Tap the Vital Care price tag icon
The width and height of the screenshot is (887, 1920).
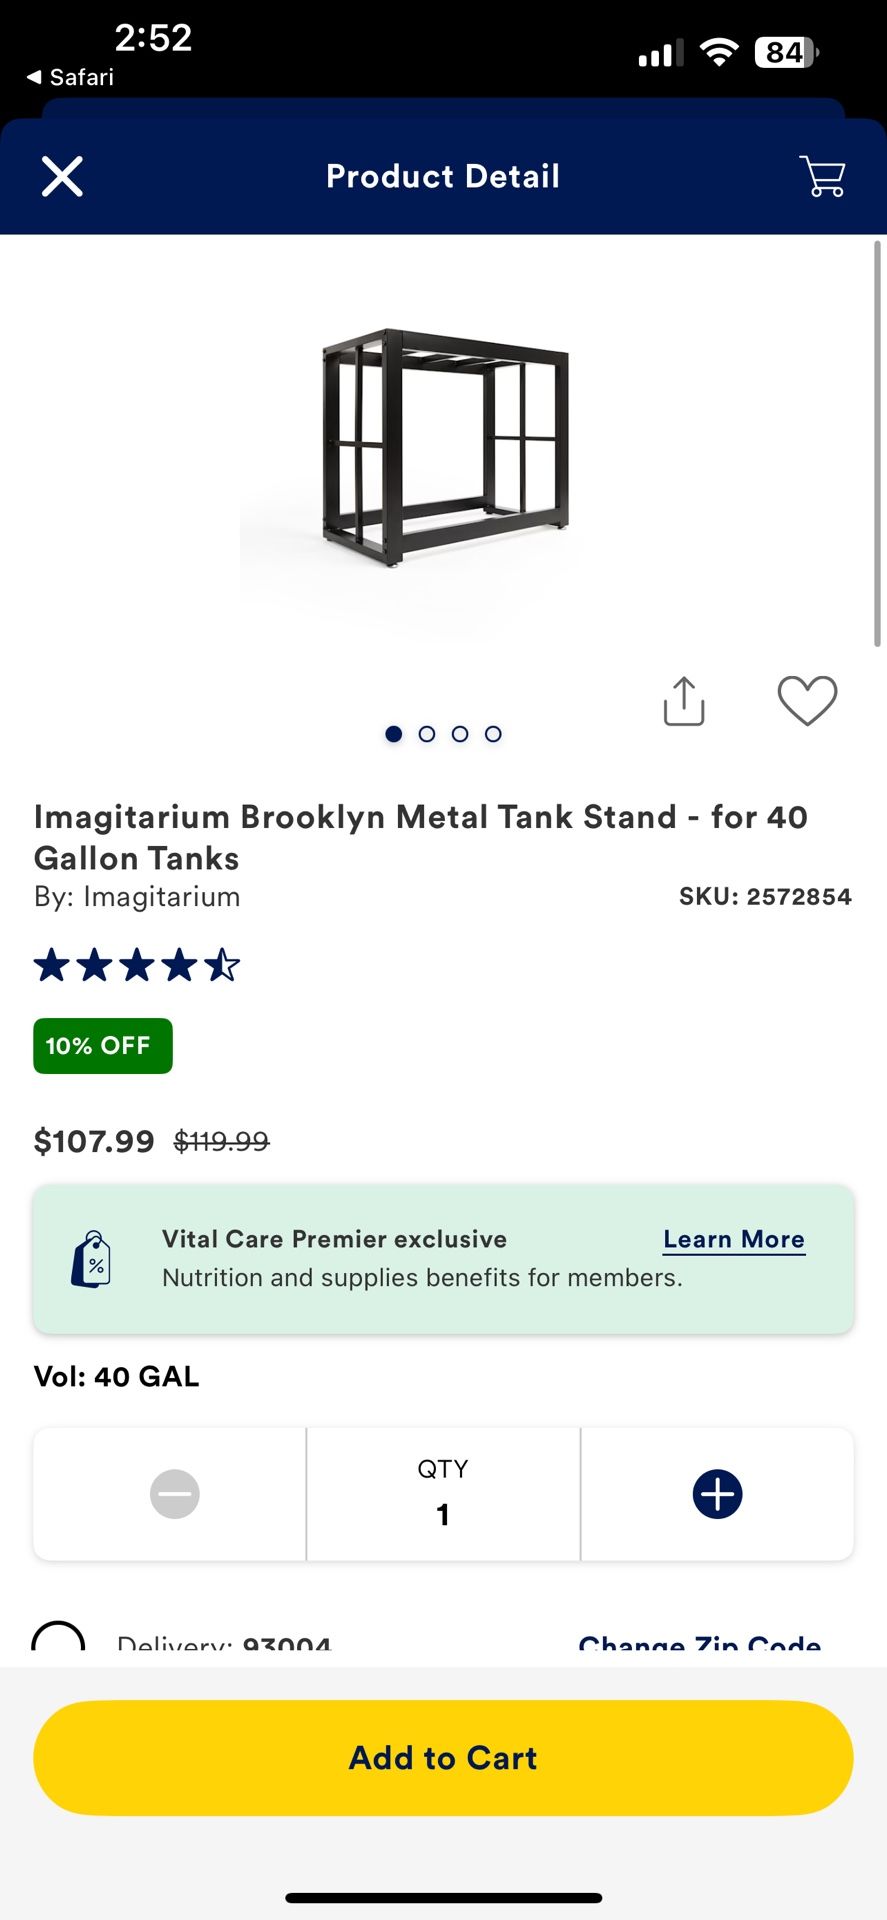coord(91,1259)
